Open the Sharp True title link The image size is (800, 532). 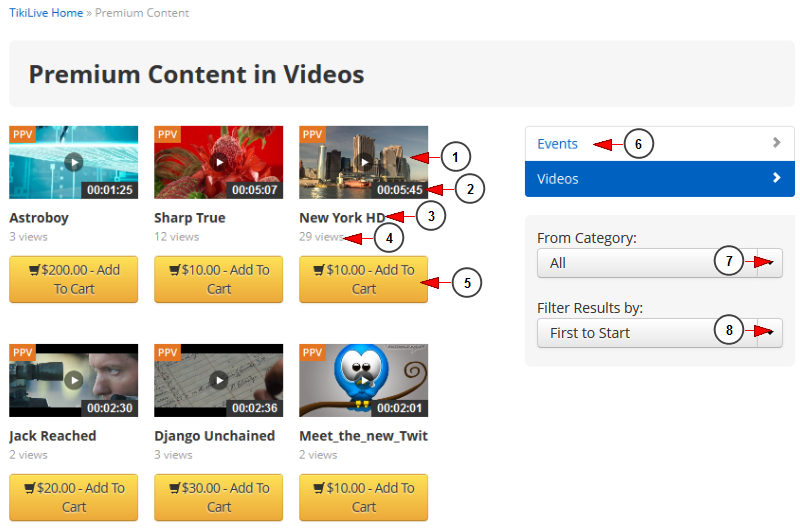190,218
